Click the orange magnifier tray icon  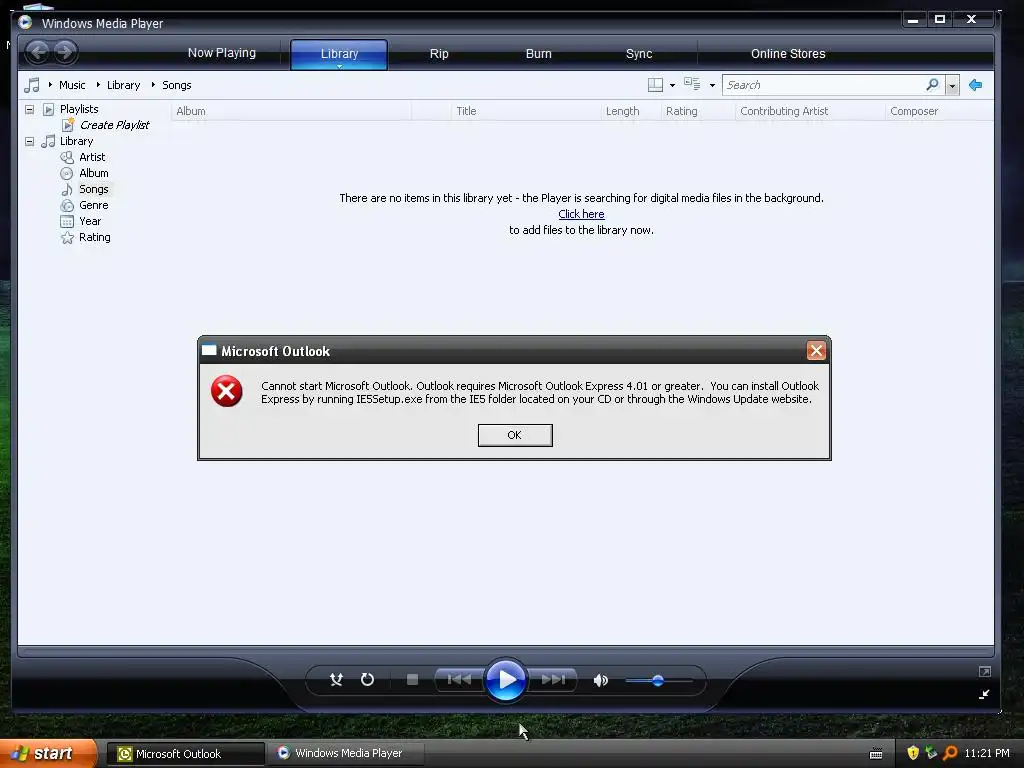pyautogui.click(x=950, y=753)
